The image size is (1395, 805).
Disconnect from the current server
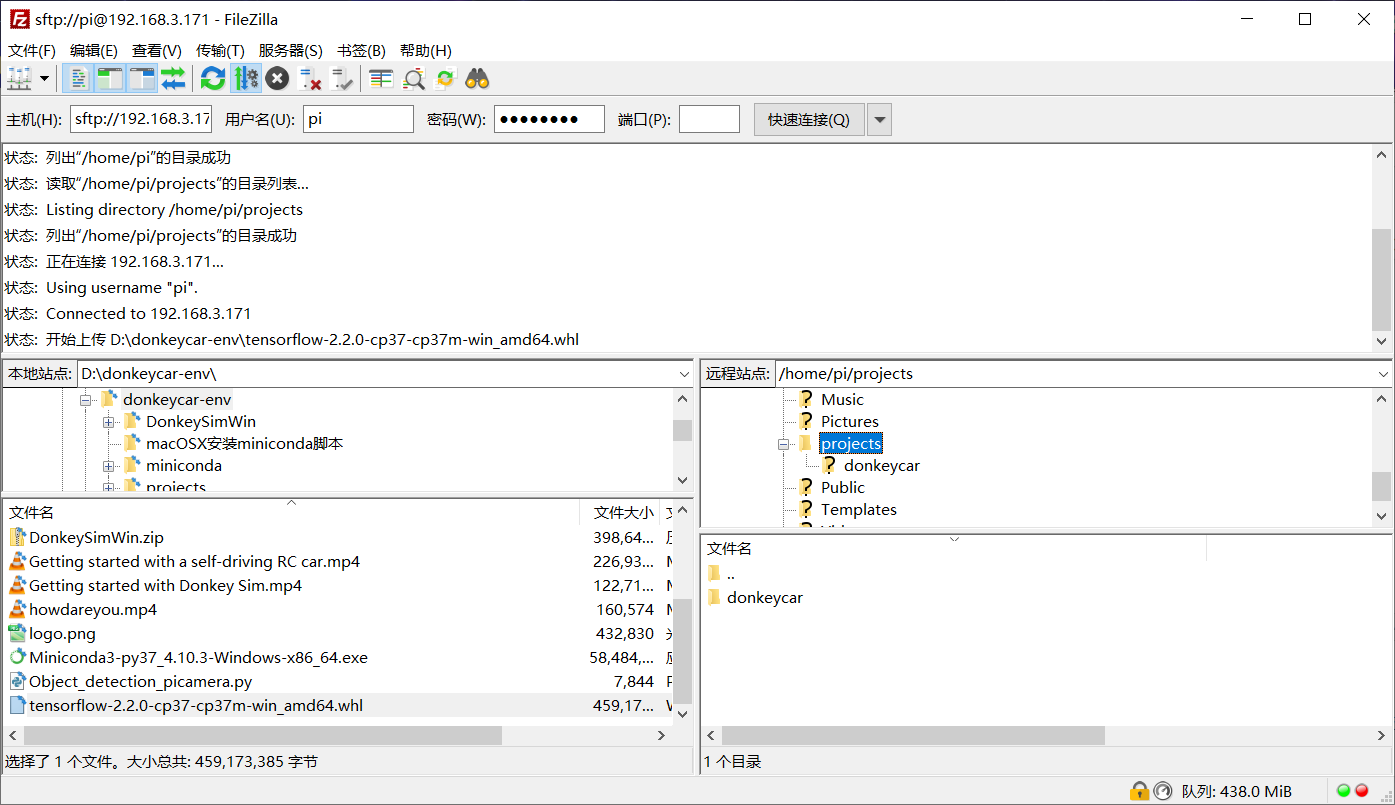pos(310,78)
